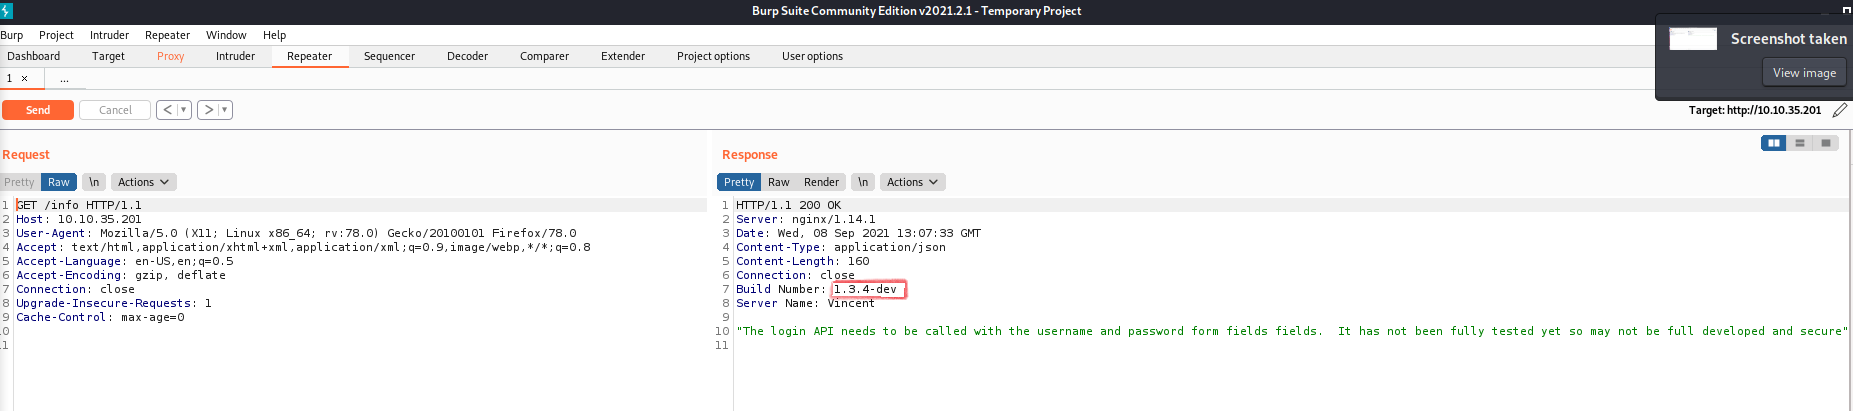Click the login API response body text
Screen dimensions: 1853x411
tap(1292, 331)
